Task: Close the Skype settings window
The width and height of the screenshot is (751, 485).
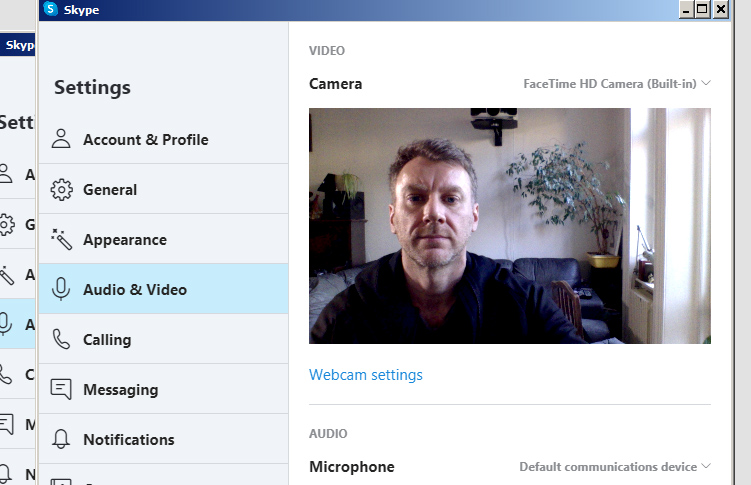Action: (x=721, y=9)
